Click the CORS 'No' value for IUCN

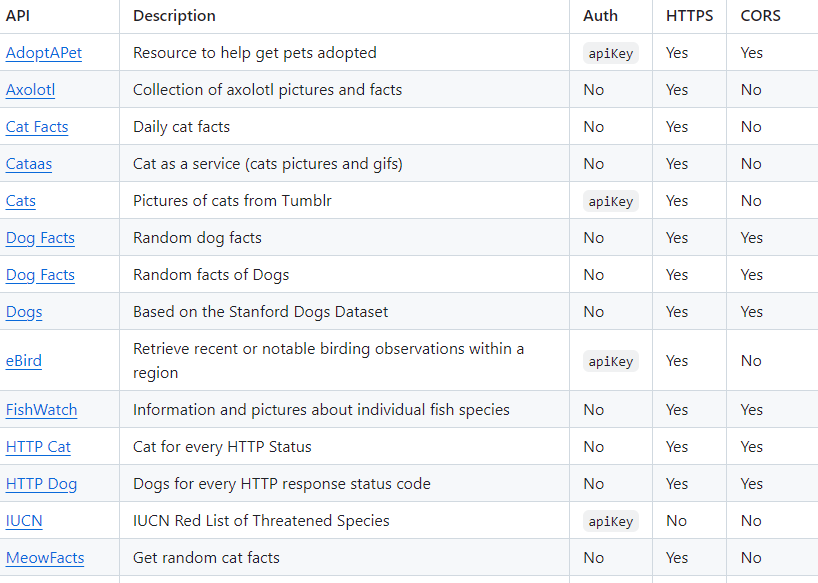click(751, 521)
